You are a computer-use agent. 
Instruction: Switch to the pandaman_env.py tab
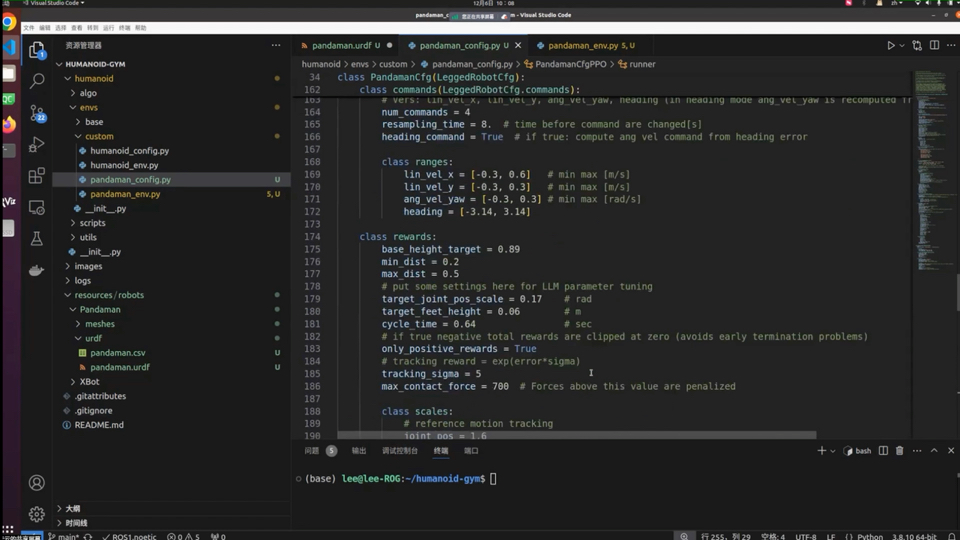pos(583,46)
